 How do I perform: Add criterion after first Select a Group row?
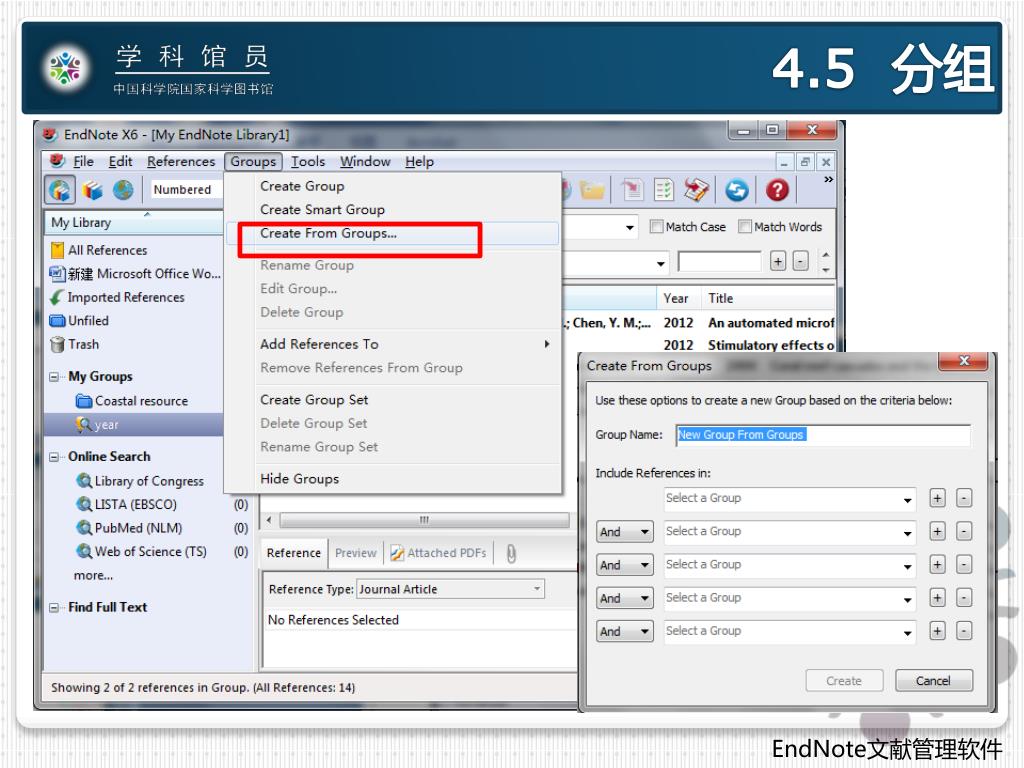938,498
